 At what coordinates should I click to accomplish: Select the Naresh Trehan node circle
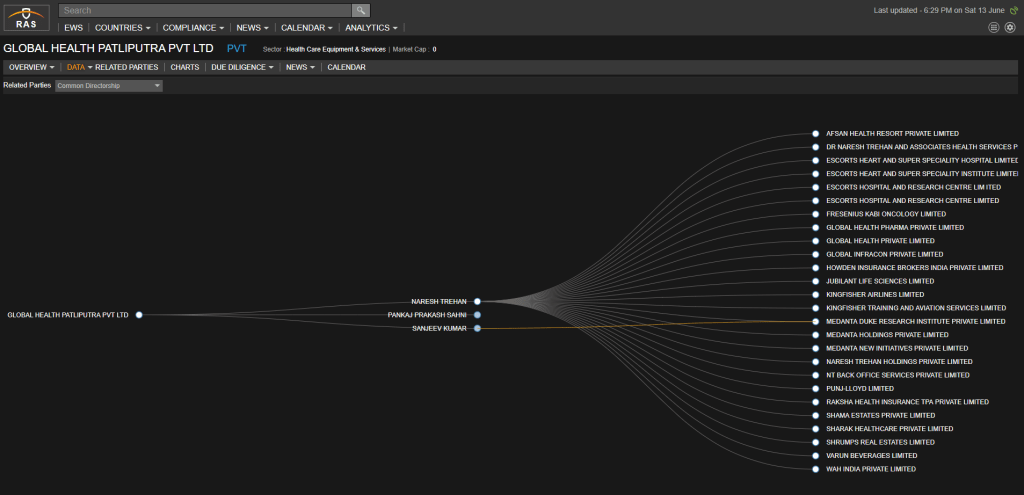point(478,301)
